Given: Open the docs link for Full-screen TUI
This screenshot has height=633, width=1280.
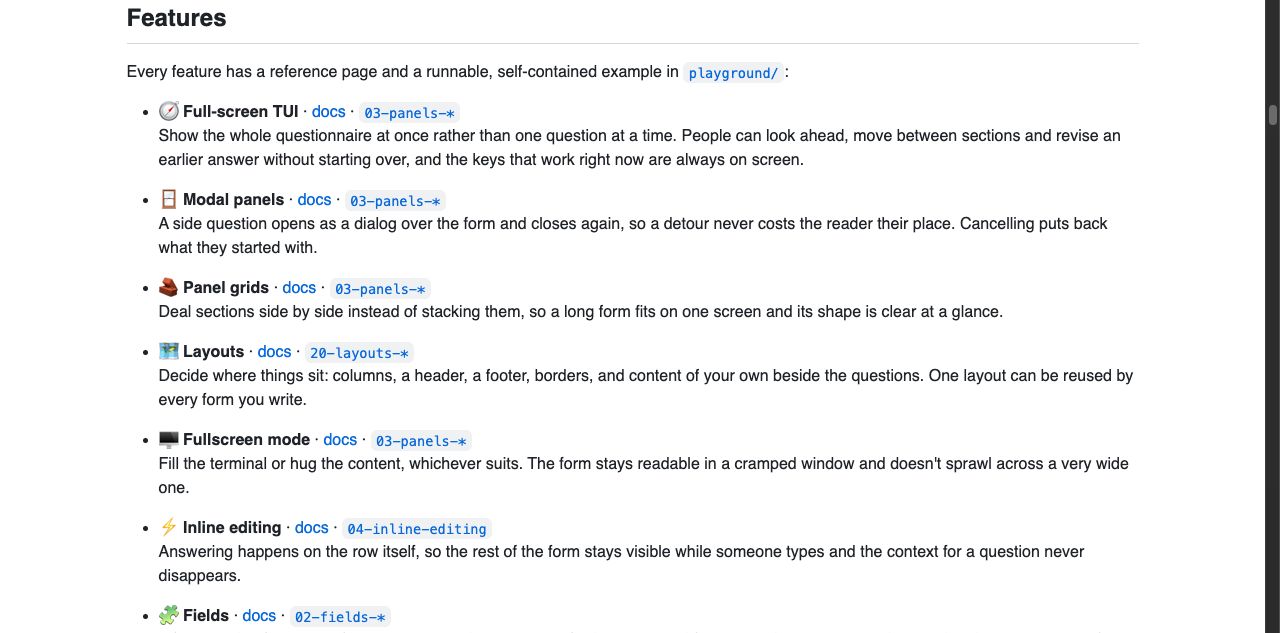Looking at the screenshot, I should pyautogui.click(x=329, y=112).
